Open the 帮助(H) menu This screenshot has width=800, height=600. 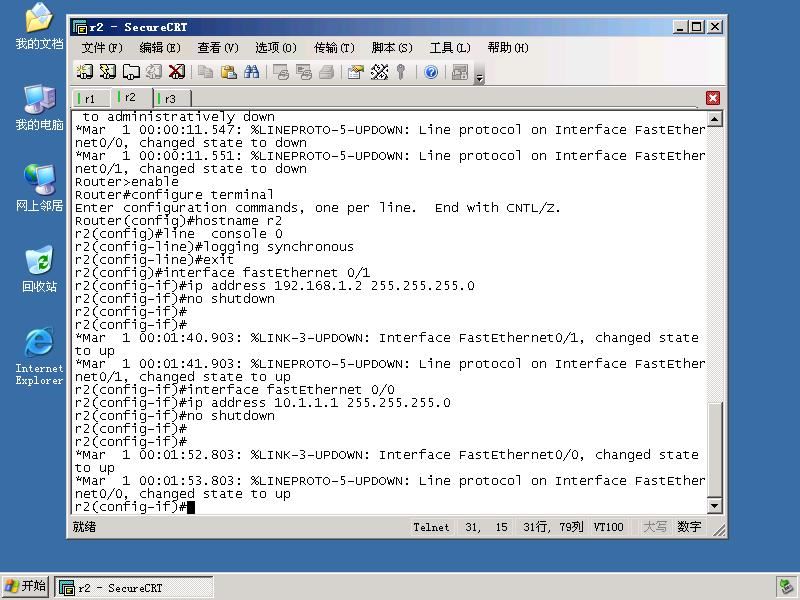[x=508, y=48]
